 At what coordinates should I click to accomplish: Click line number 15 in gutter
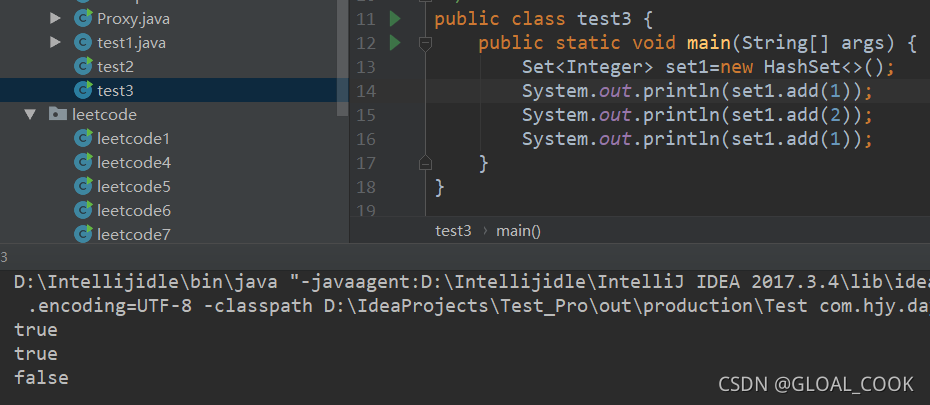366,115
